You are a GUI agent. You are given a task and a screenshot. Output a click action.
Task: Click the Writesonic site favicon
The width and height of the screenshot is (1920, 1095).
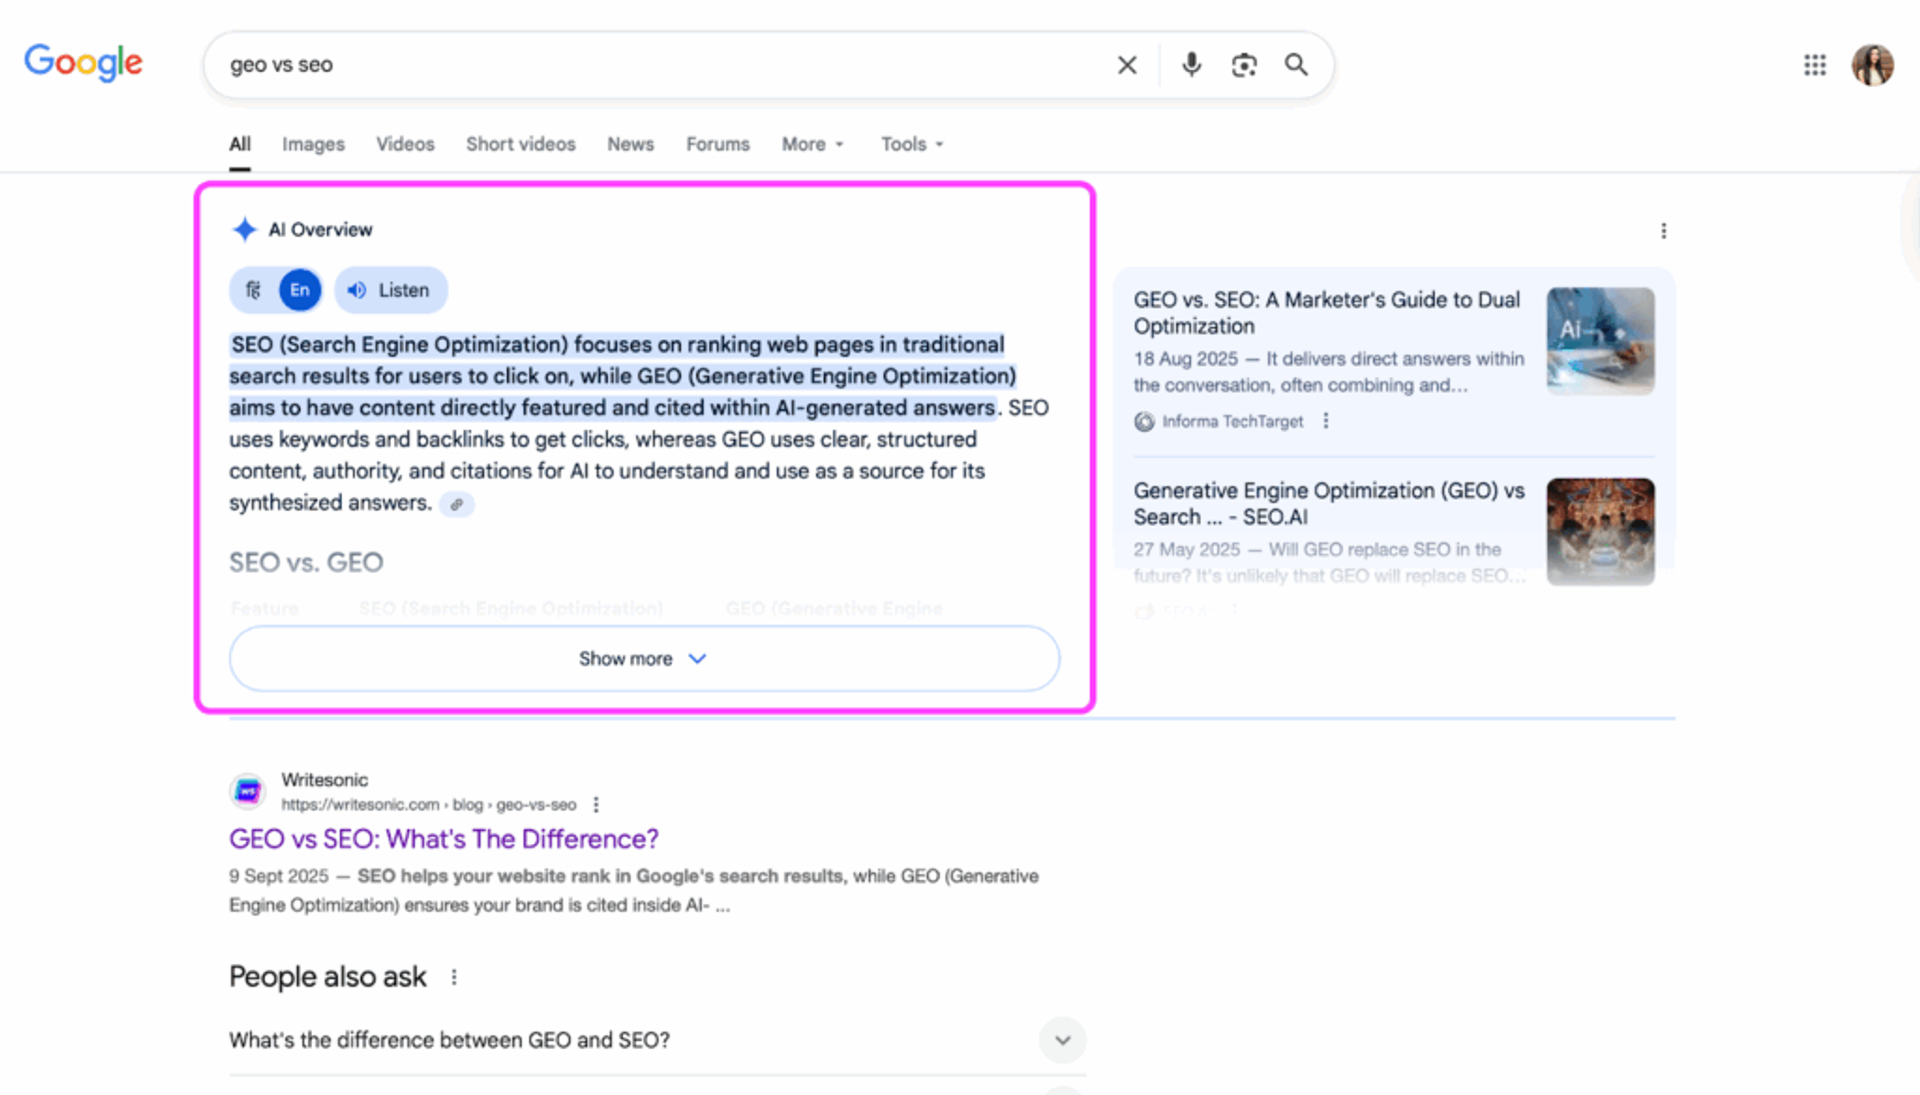coord(248,792)
